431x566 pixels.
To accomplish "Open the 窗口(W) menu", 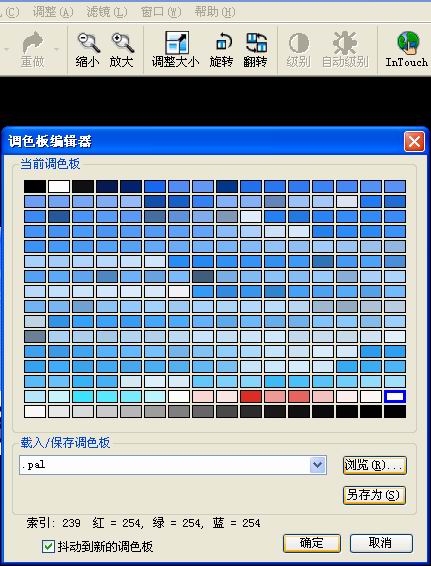I will [x=161, y=12].
